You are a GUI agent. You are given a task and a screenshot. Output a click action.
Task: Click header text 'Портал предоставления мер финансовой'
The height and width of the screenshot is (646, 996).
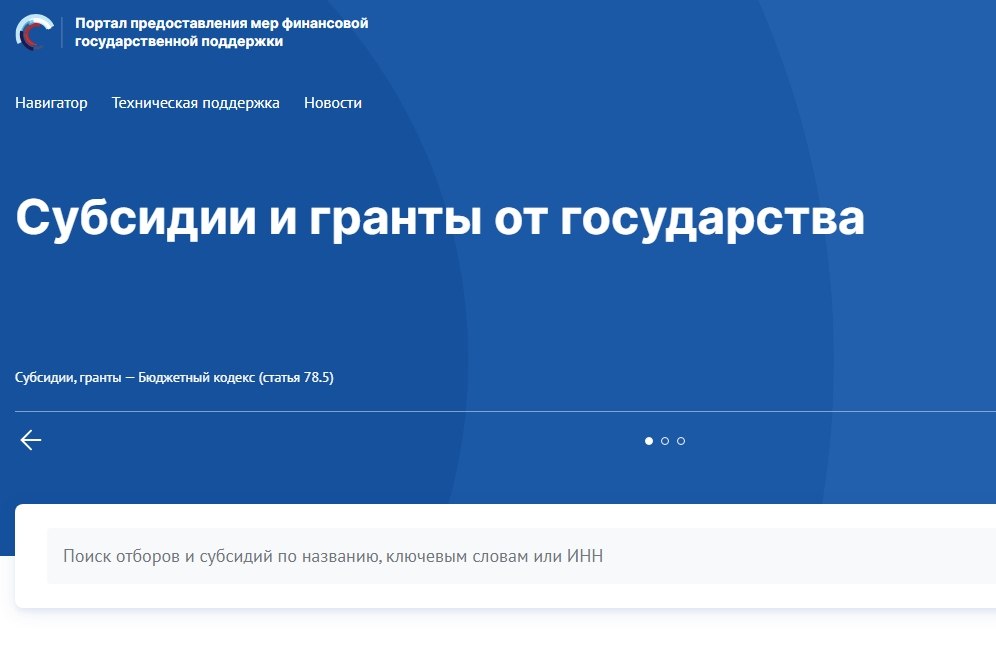coord(221,23)
